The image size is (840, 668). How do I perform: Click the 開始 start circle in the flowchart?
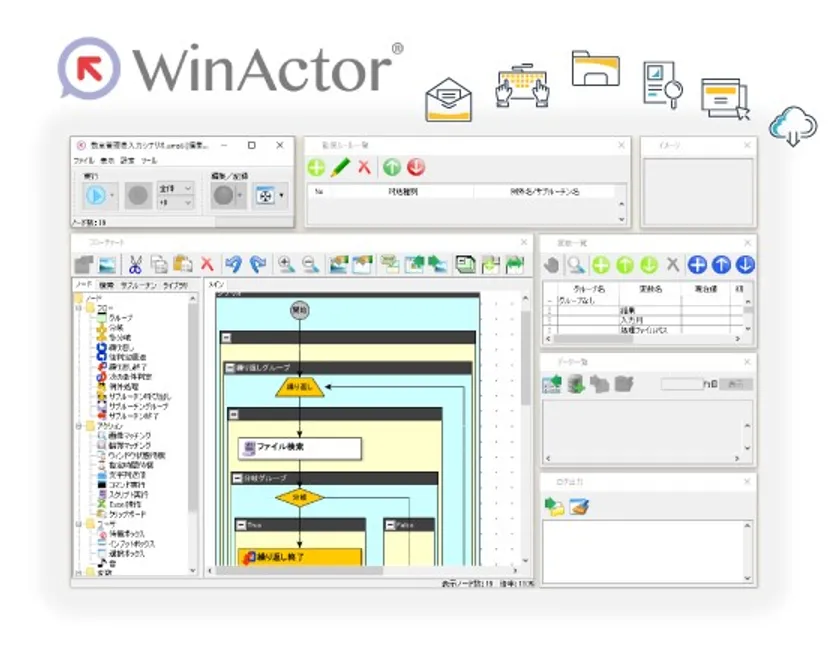299,310
